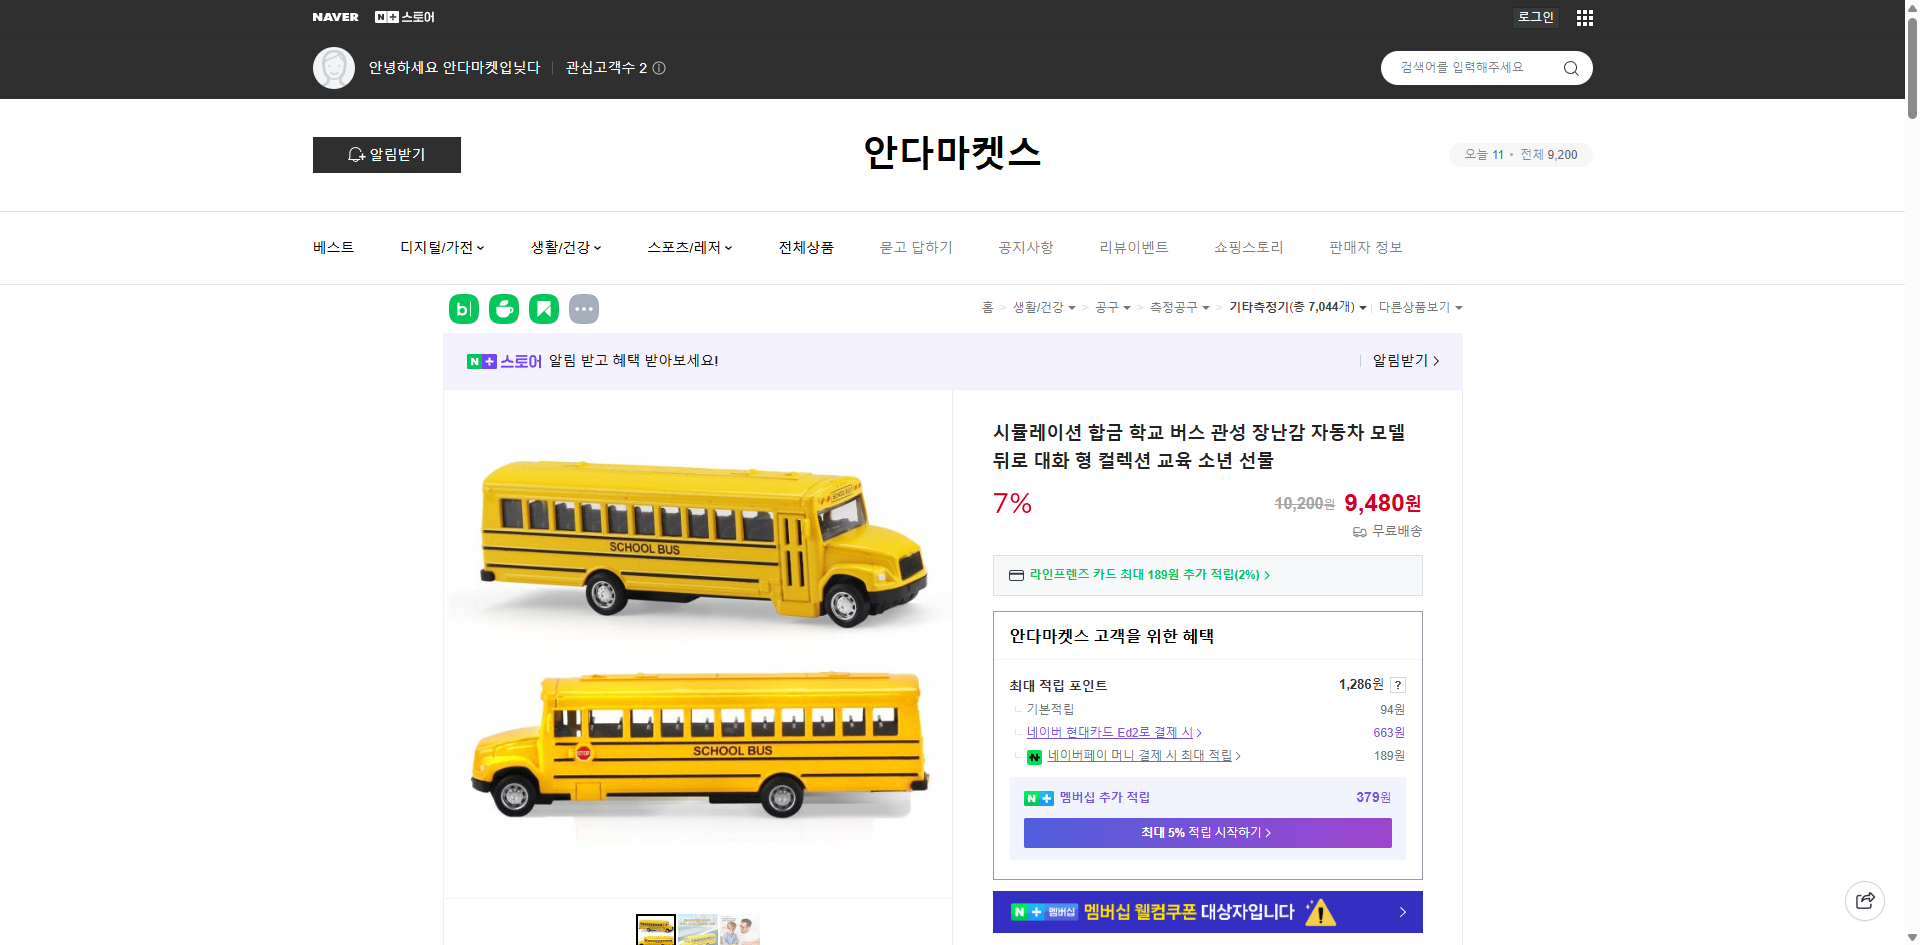Open the more share options icon
The image size is (1920, 945).
pos(584,309)
